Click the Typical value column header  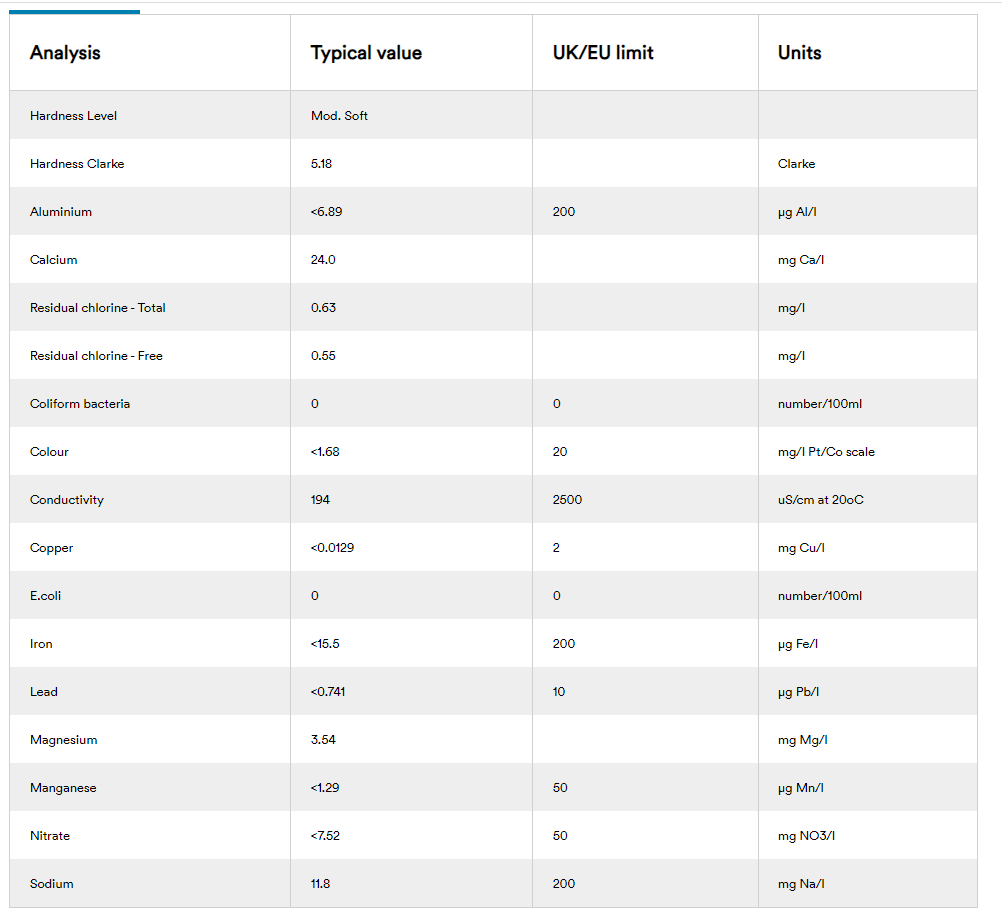[x=366, y=53]
